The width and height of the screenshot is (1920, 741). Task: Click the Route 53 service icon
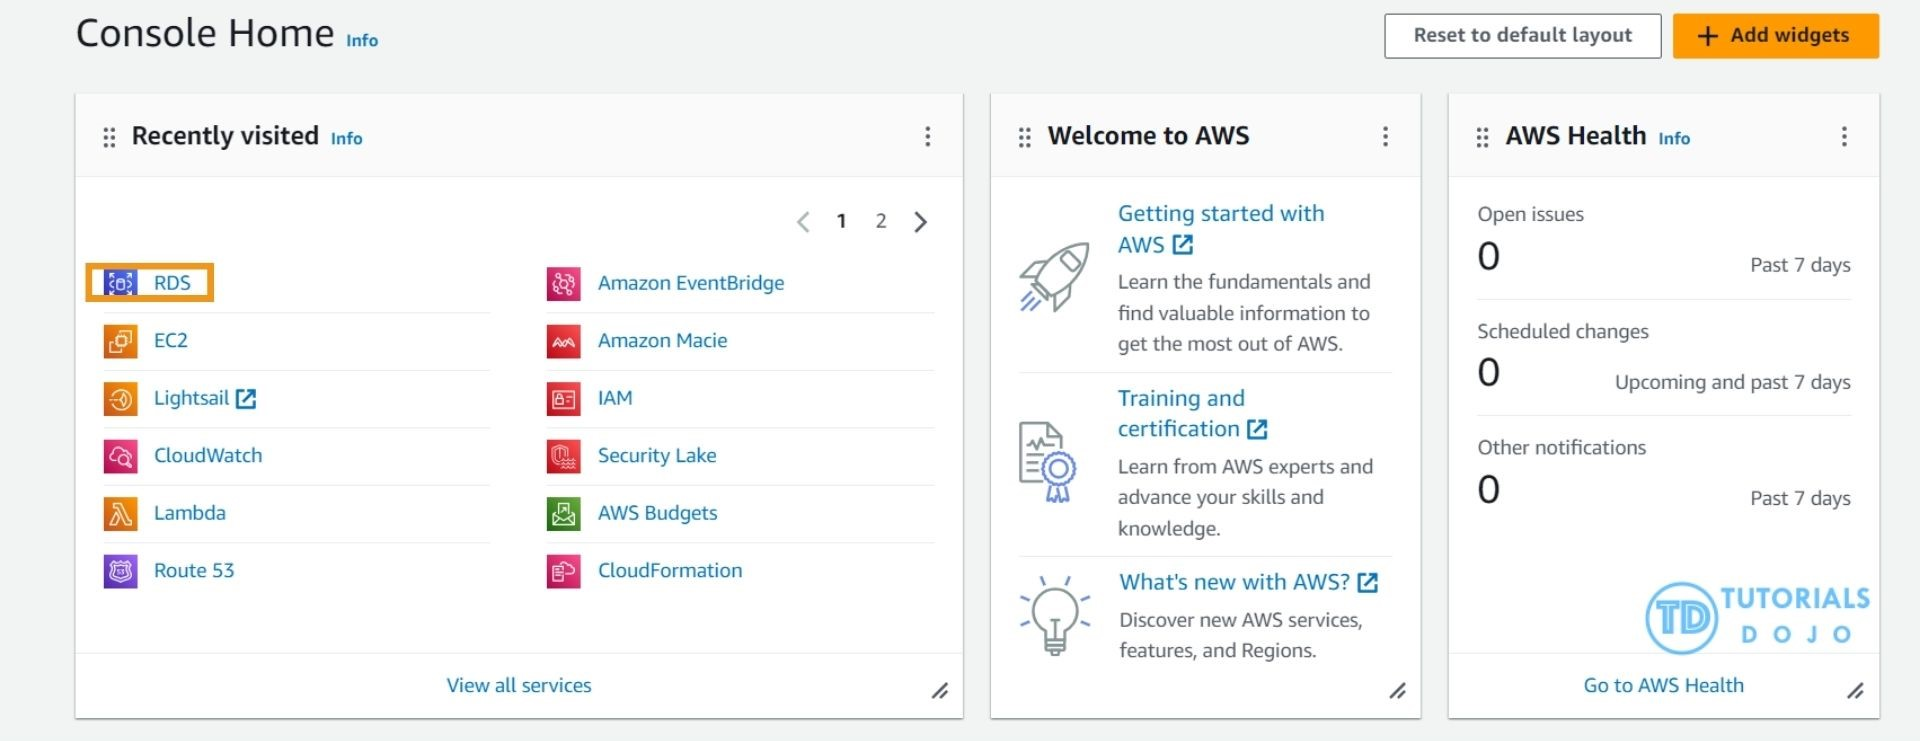pyautogui.click(x=120, y=571)
